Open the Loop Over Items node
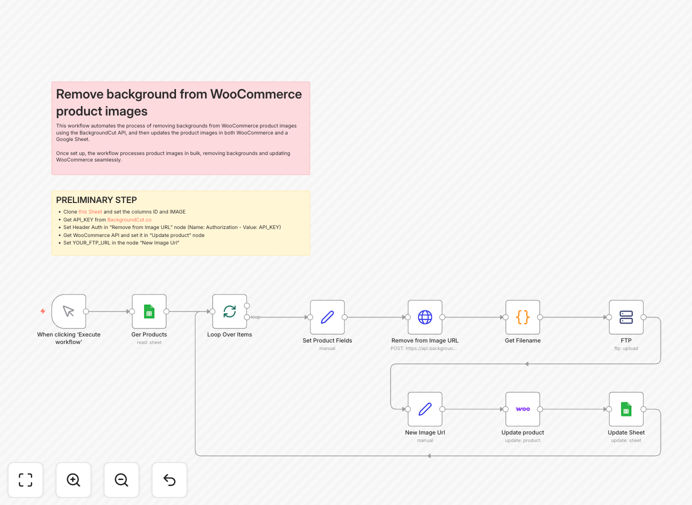This screenshot has width=692, height=505. coord(229,311)
